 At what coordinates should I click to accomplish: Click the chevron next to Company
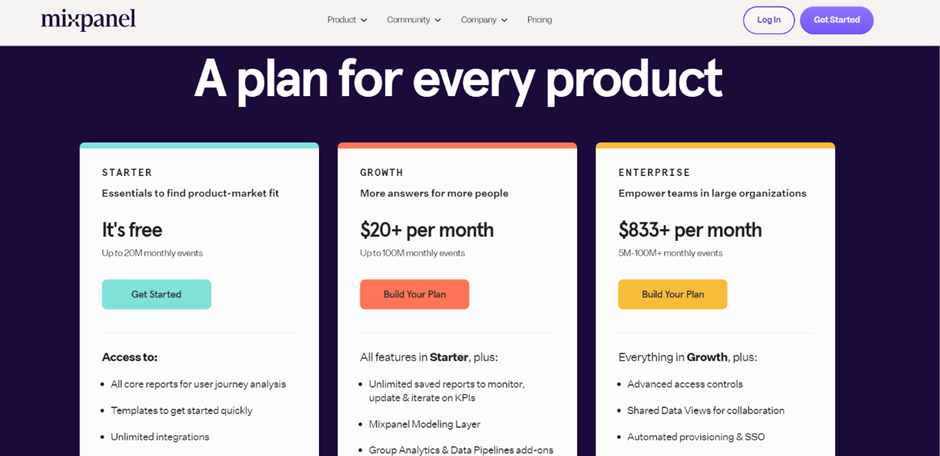[504, 20]
